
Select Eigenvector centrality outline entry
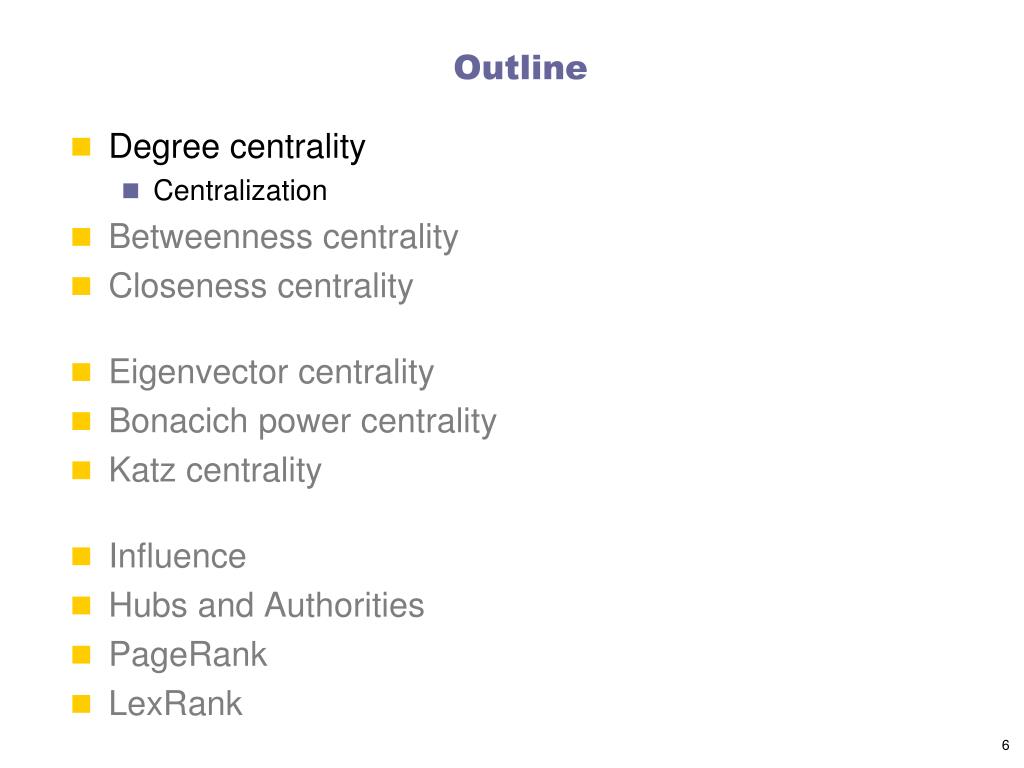pos(272,372)
